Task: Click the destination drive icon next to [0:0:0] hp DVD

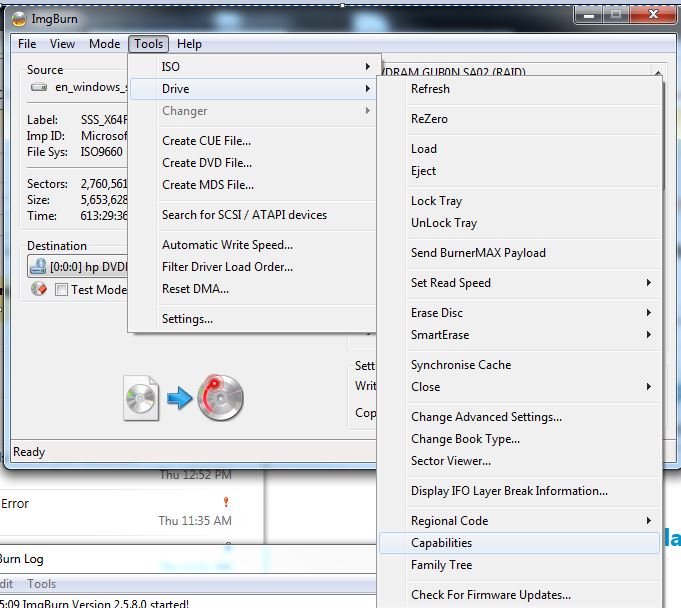Action: 38,266
